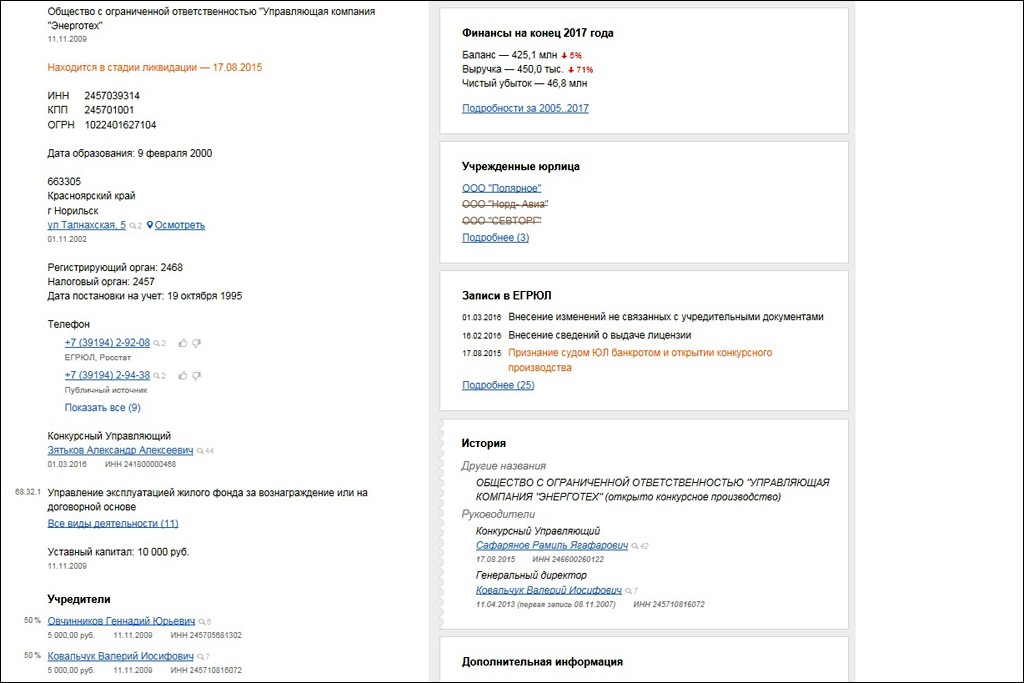Open Подробности за 2005..2017 finance link
1024x683 pixels.
point(525,108)
